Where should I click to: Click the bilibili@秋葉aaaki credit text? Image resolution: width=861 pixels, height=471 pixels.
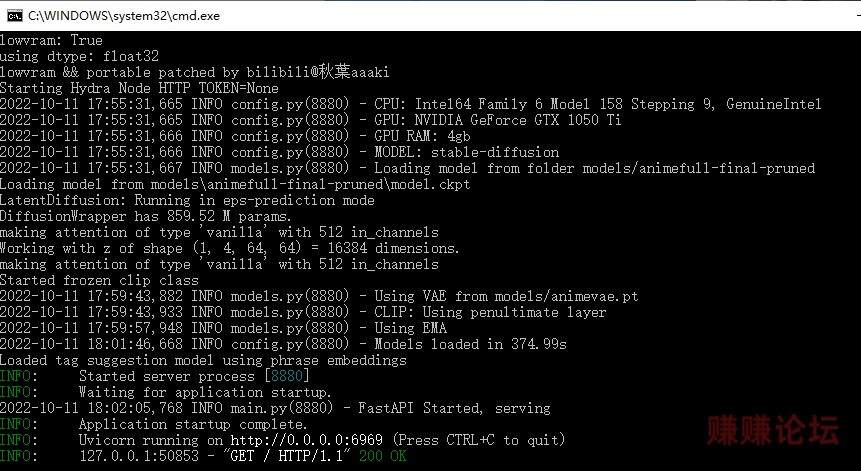[318, 72]
